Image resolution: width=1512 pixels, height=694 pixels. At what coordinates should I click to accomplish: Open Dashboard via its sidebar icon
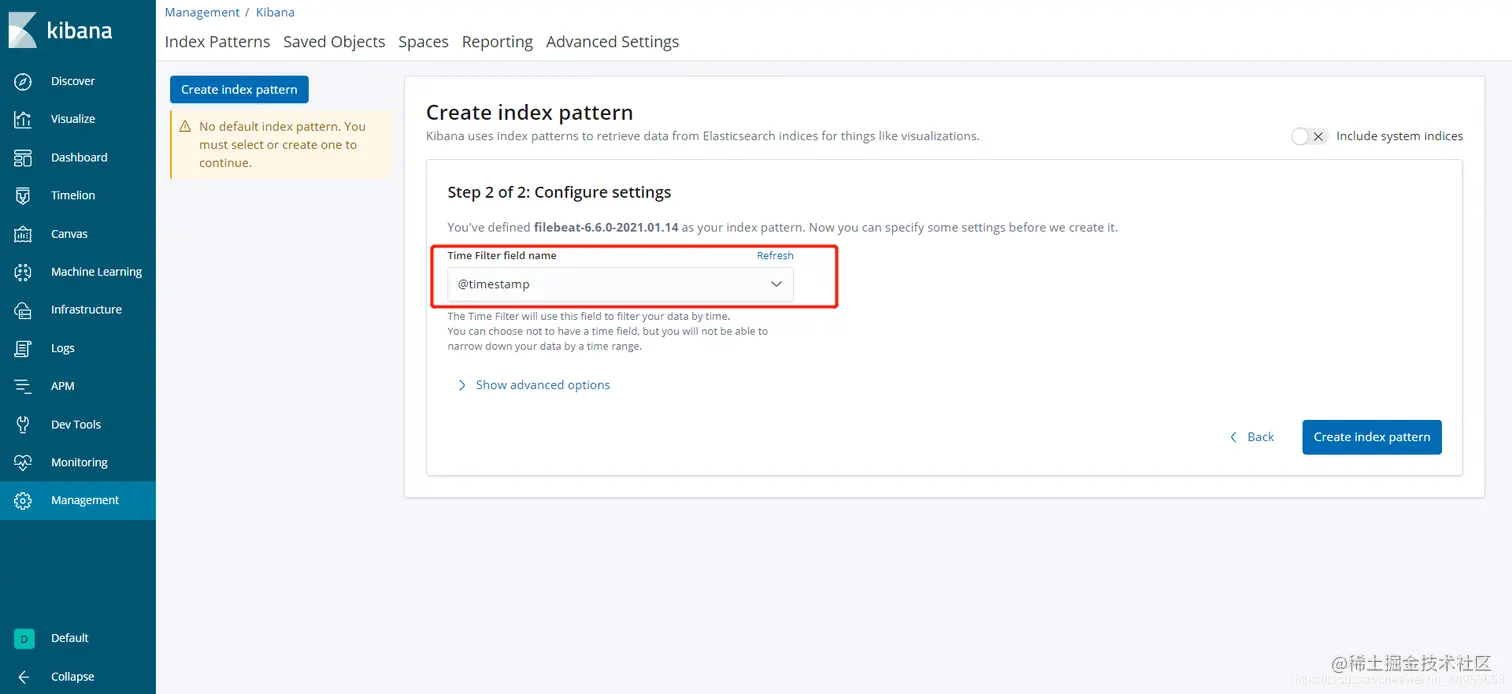(23, 158)
